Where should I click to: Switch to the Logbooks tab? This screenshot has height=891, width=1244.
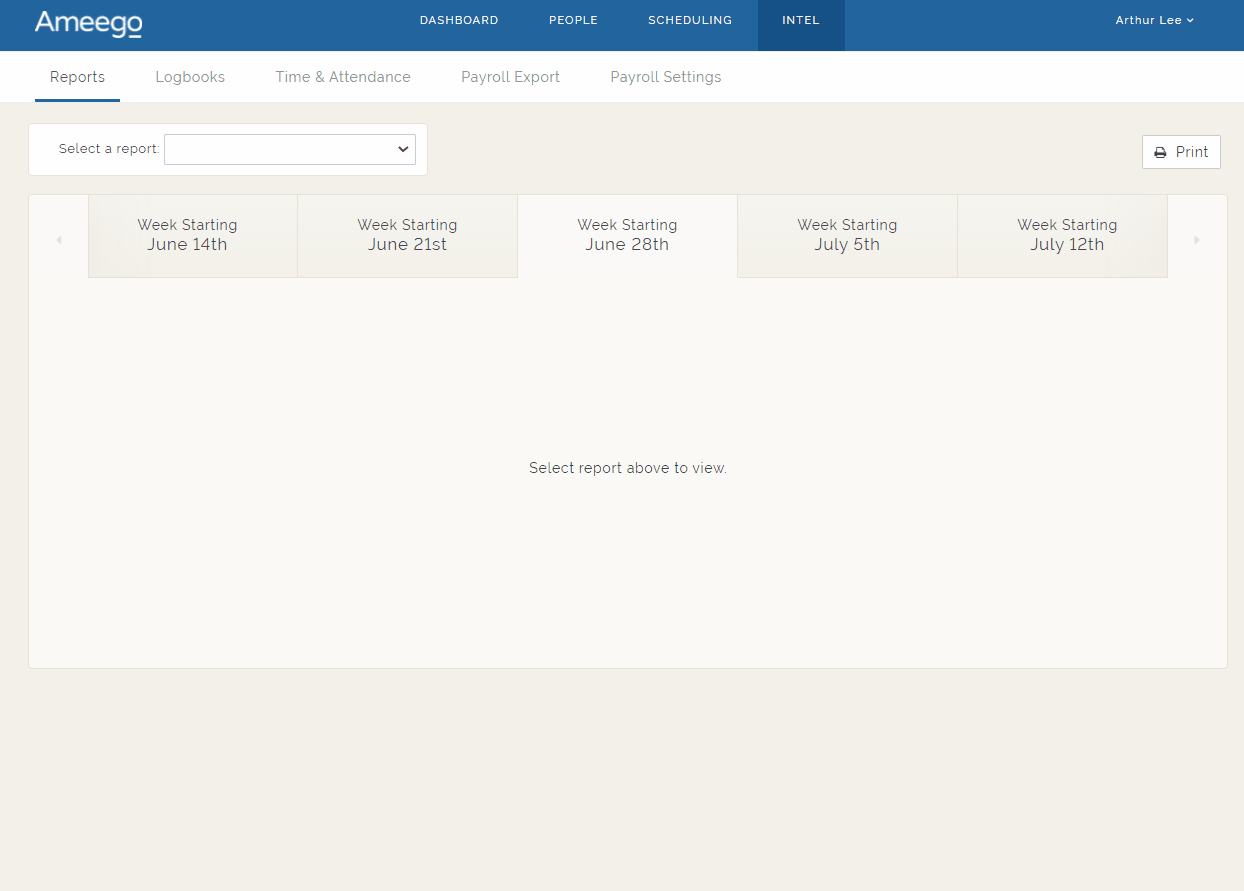tap(190, 76)
